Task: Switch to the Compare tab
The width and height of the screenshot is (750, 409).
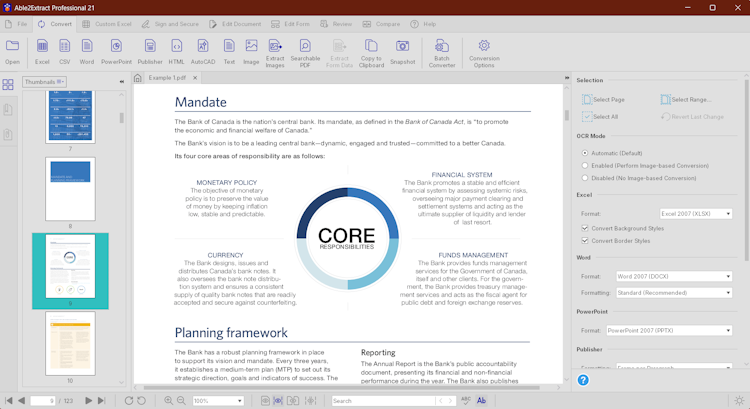Action: tap(381, 24)
